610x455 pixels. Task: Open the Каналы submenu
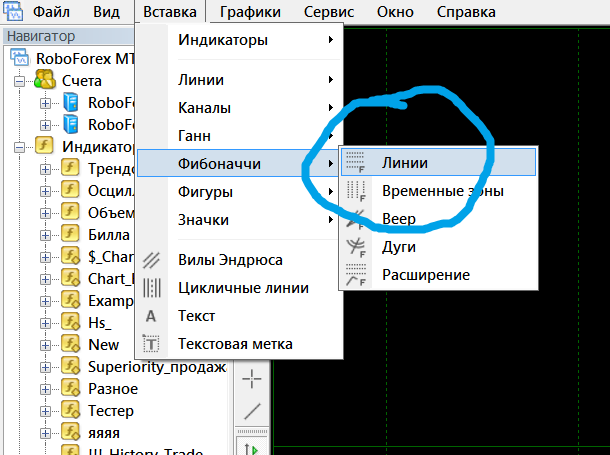tap(239, 108)
